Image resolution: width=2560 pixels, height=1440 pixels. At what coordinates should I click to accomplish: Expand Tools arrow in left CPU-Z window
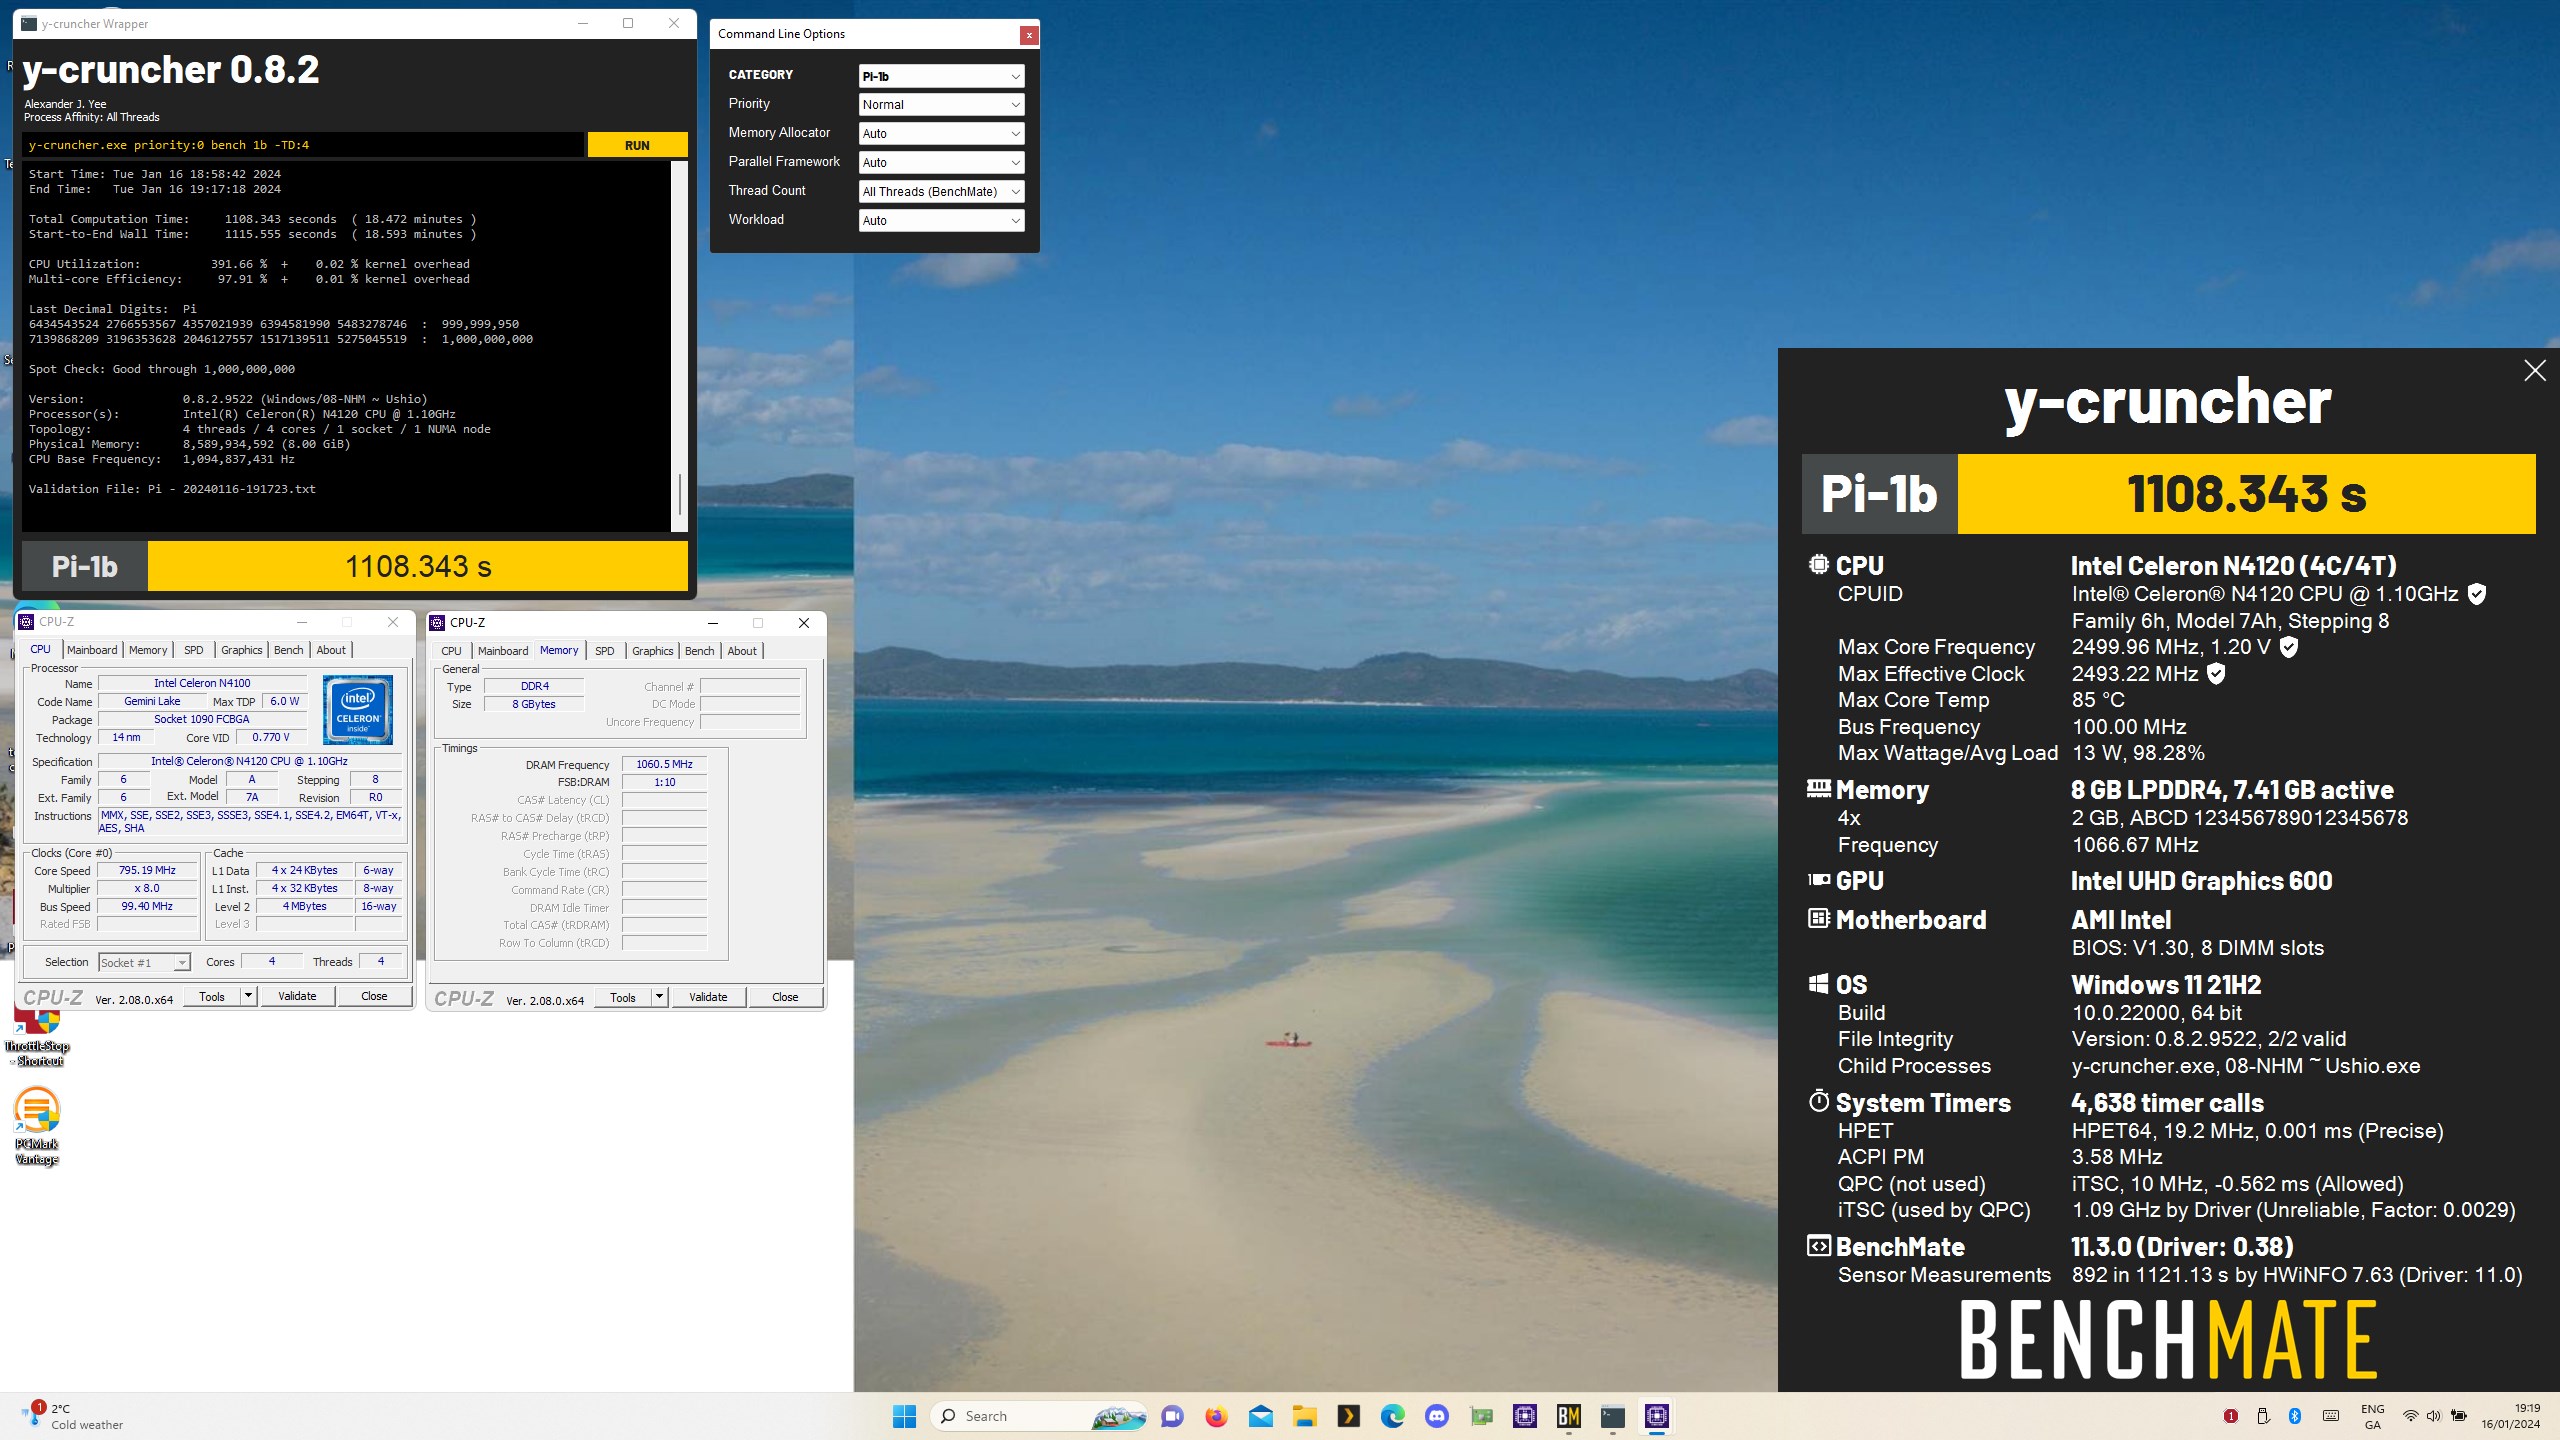pos(248,996)
